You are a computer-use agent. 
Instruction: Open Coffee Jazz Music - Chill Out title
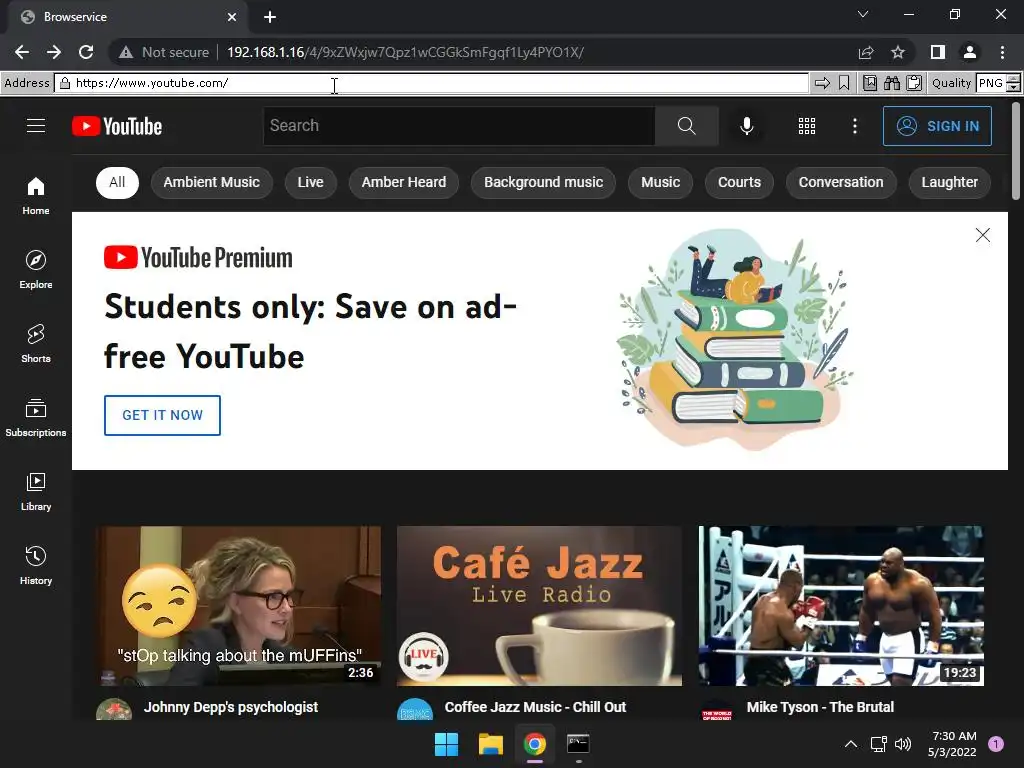click(536, 707)
